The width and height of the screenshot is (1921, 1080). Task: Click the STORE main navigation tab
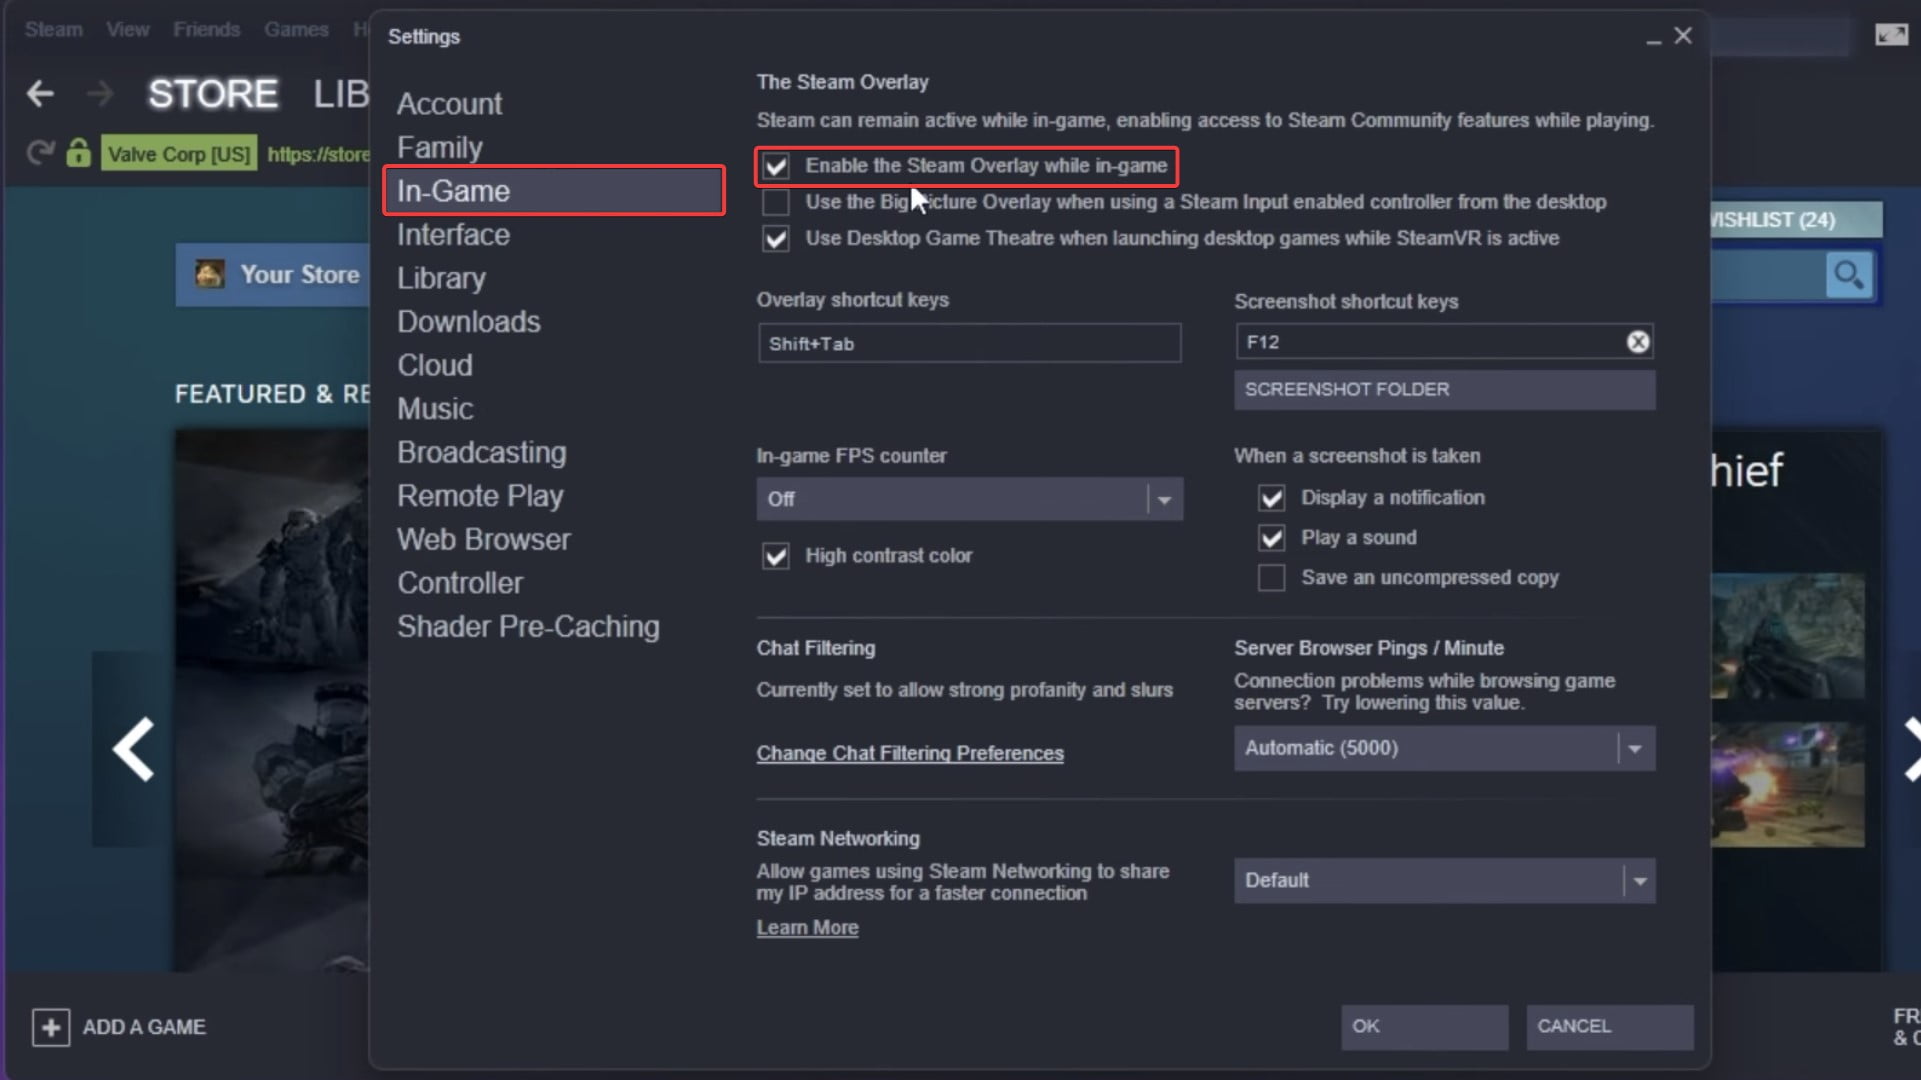click(213, 94)
